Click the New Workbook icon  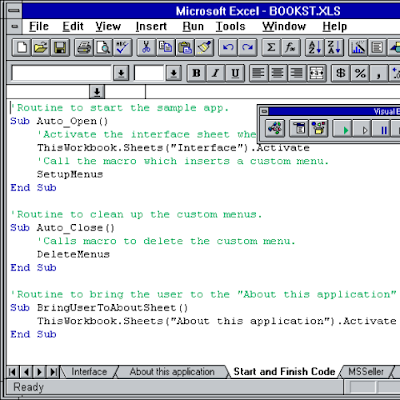pos(22,48)
